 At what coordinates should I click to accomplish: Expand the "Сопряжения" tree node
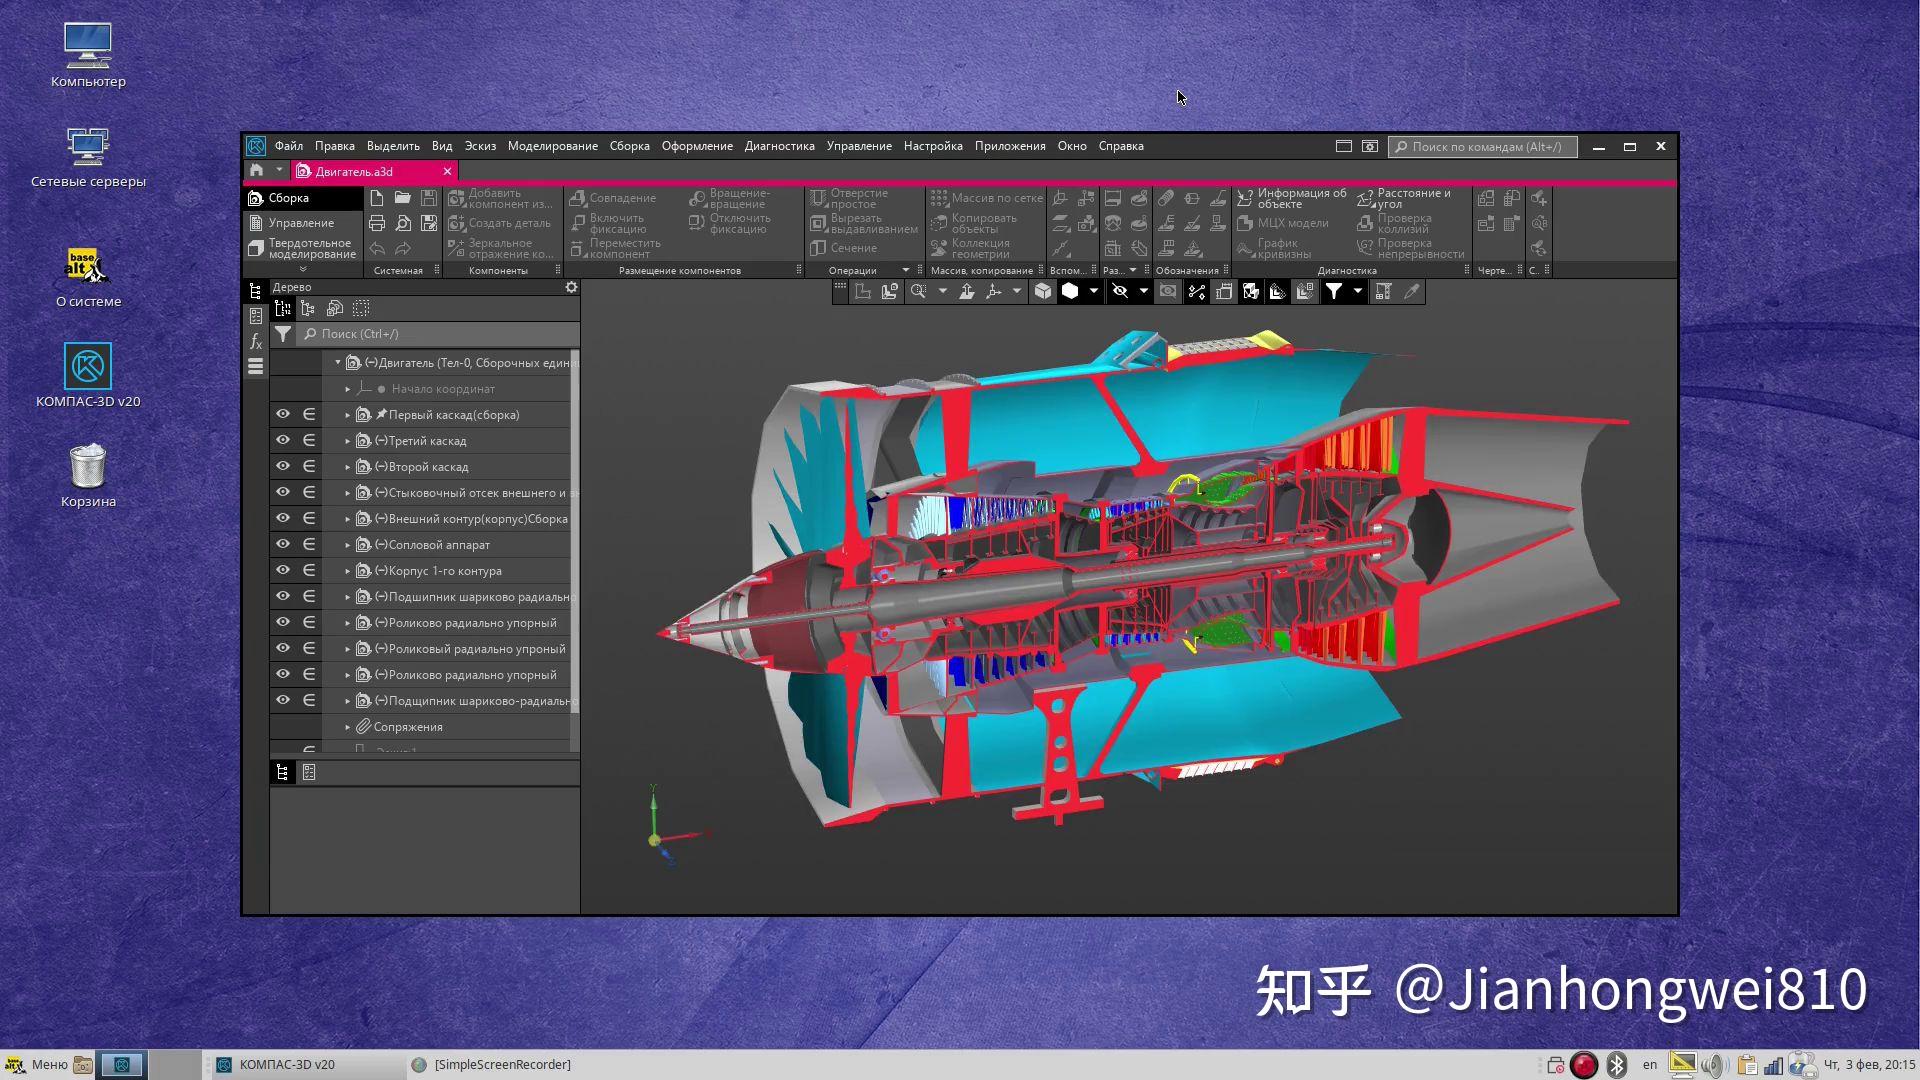tap(347, 727)
